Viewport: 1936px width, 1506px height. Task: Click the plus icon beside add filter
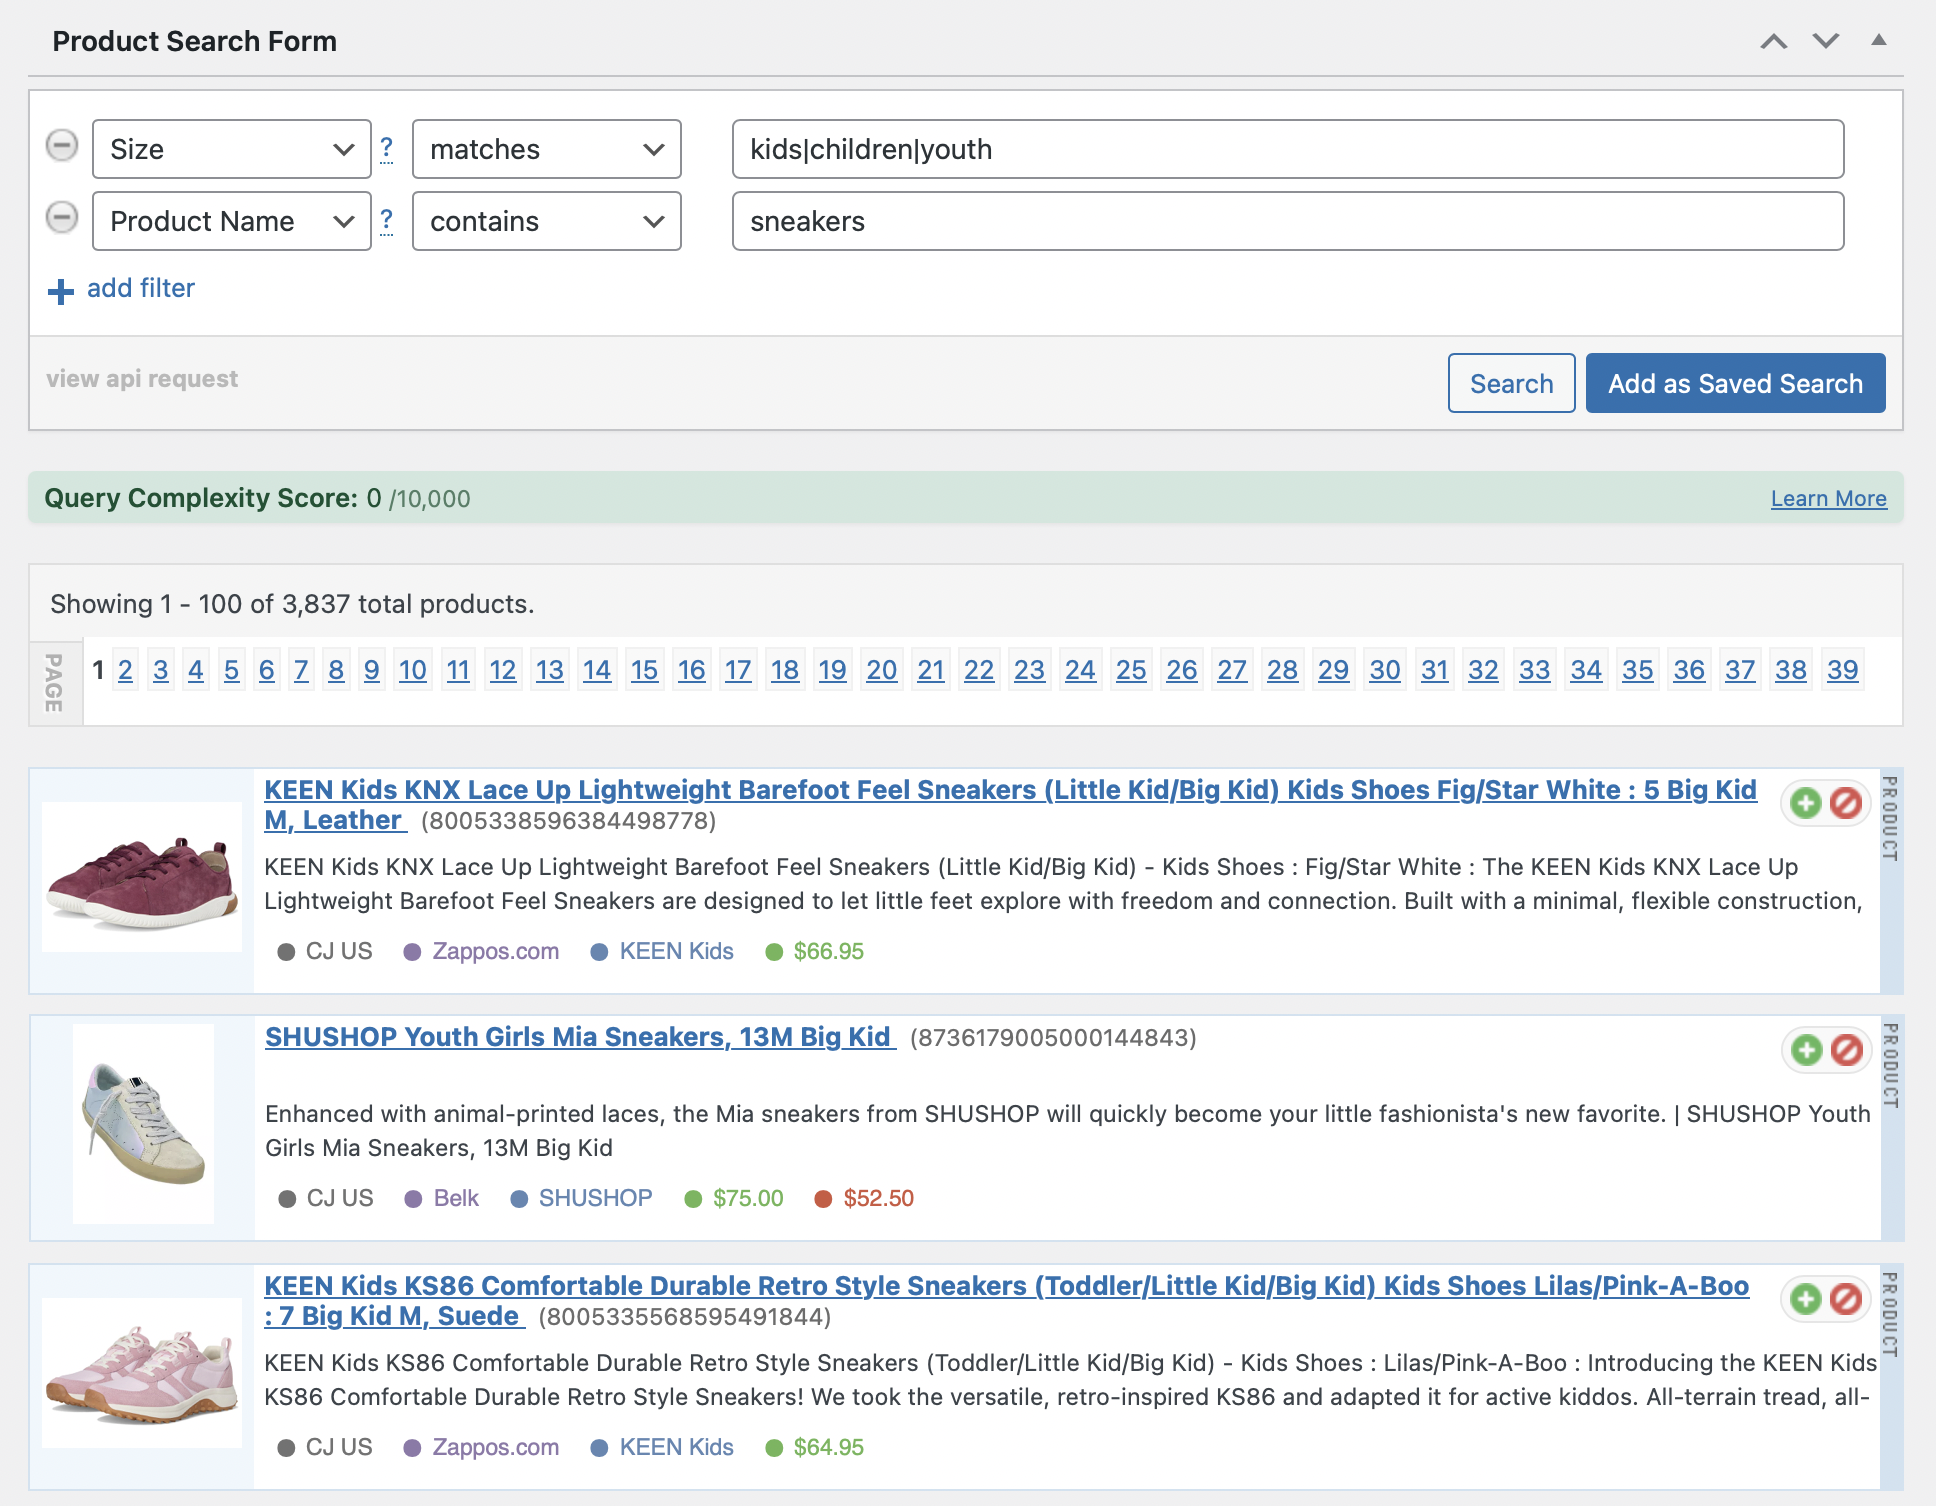click(61, 291)
